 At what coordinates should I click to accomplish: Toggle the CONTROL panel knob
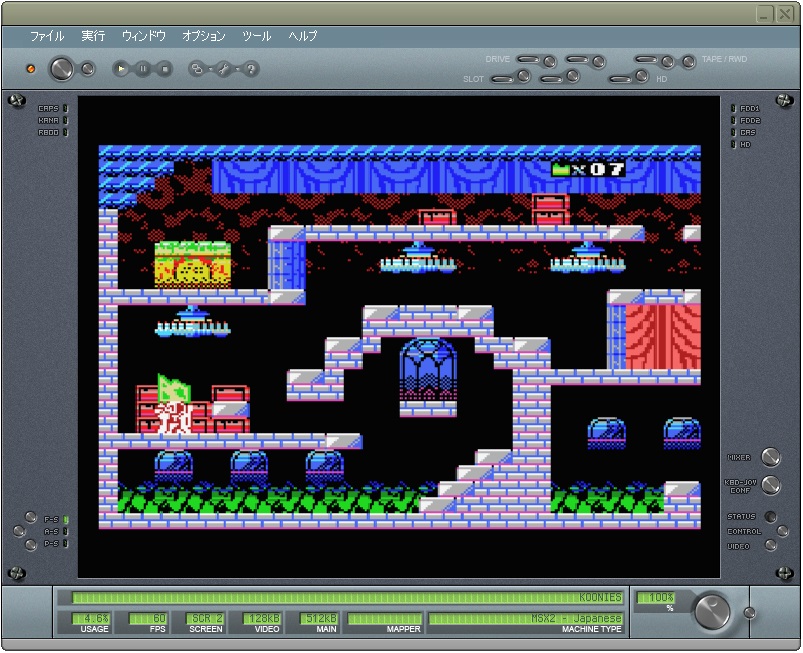tap(783, 531)
